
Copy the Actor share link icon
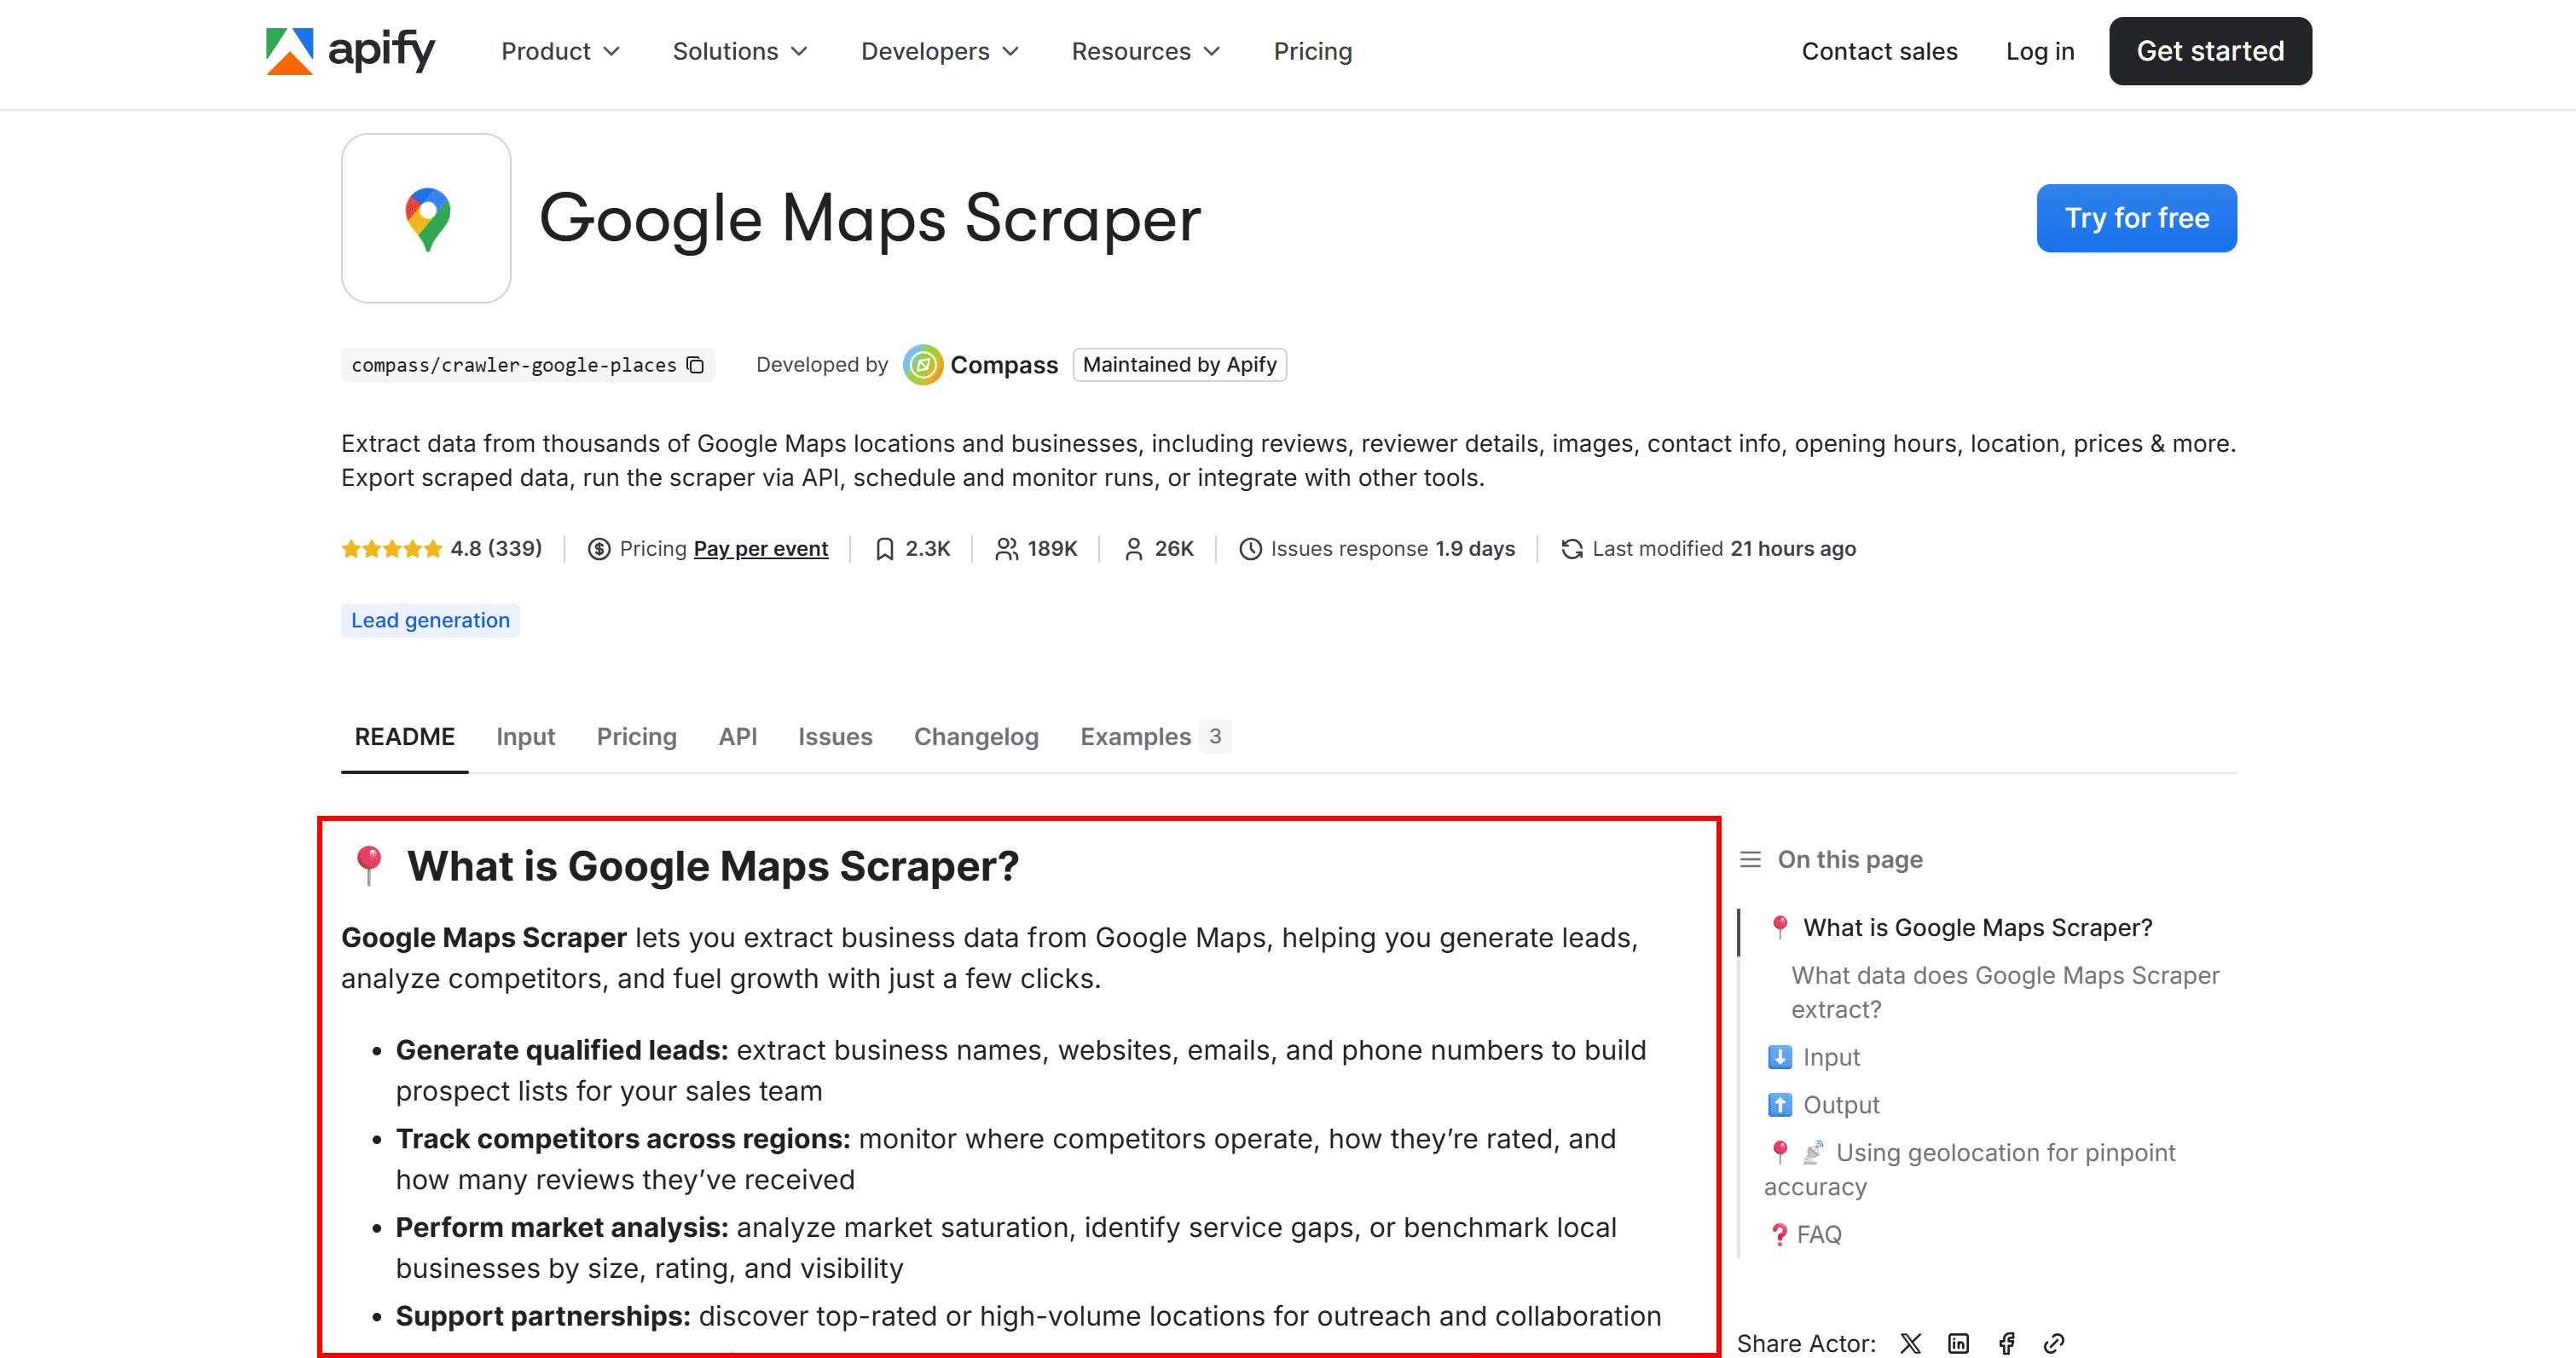[2055, 1343]
